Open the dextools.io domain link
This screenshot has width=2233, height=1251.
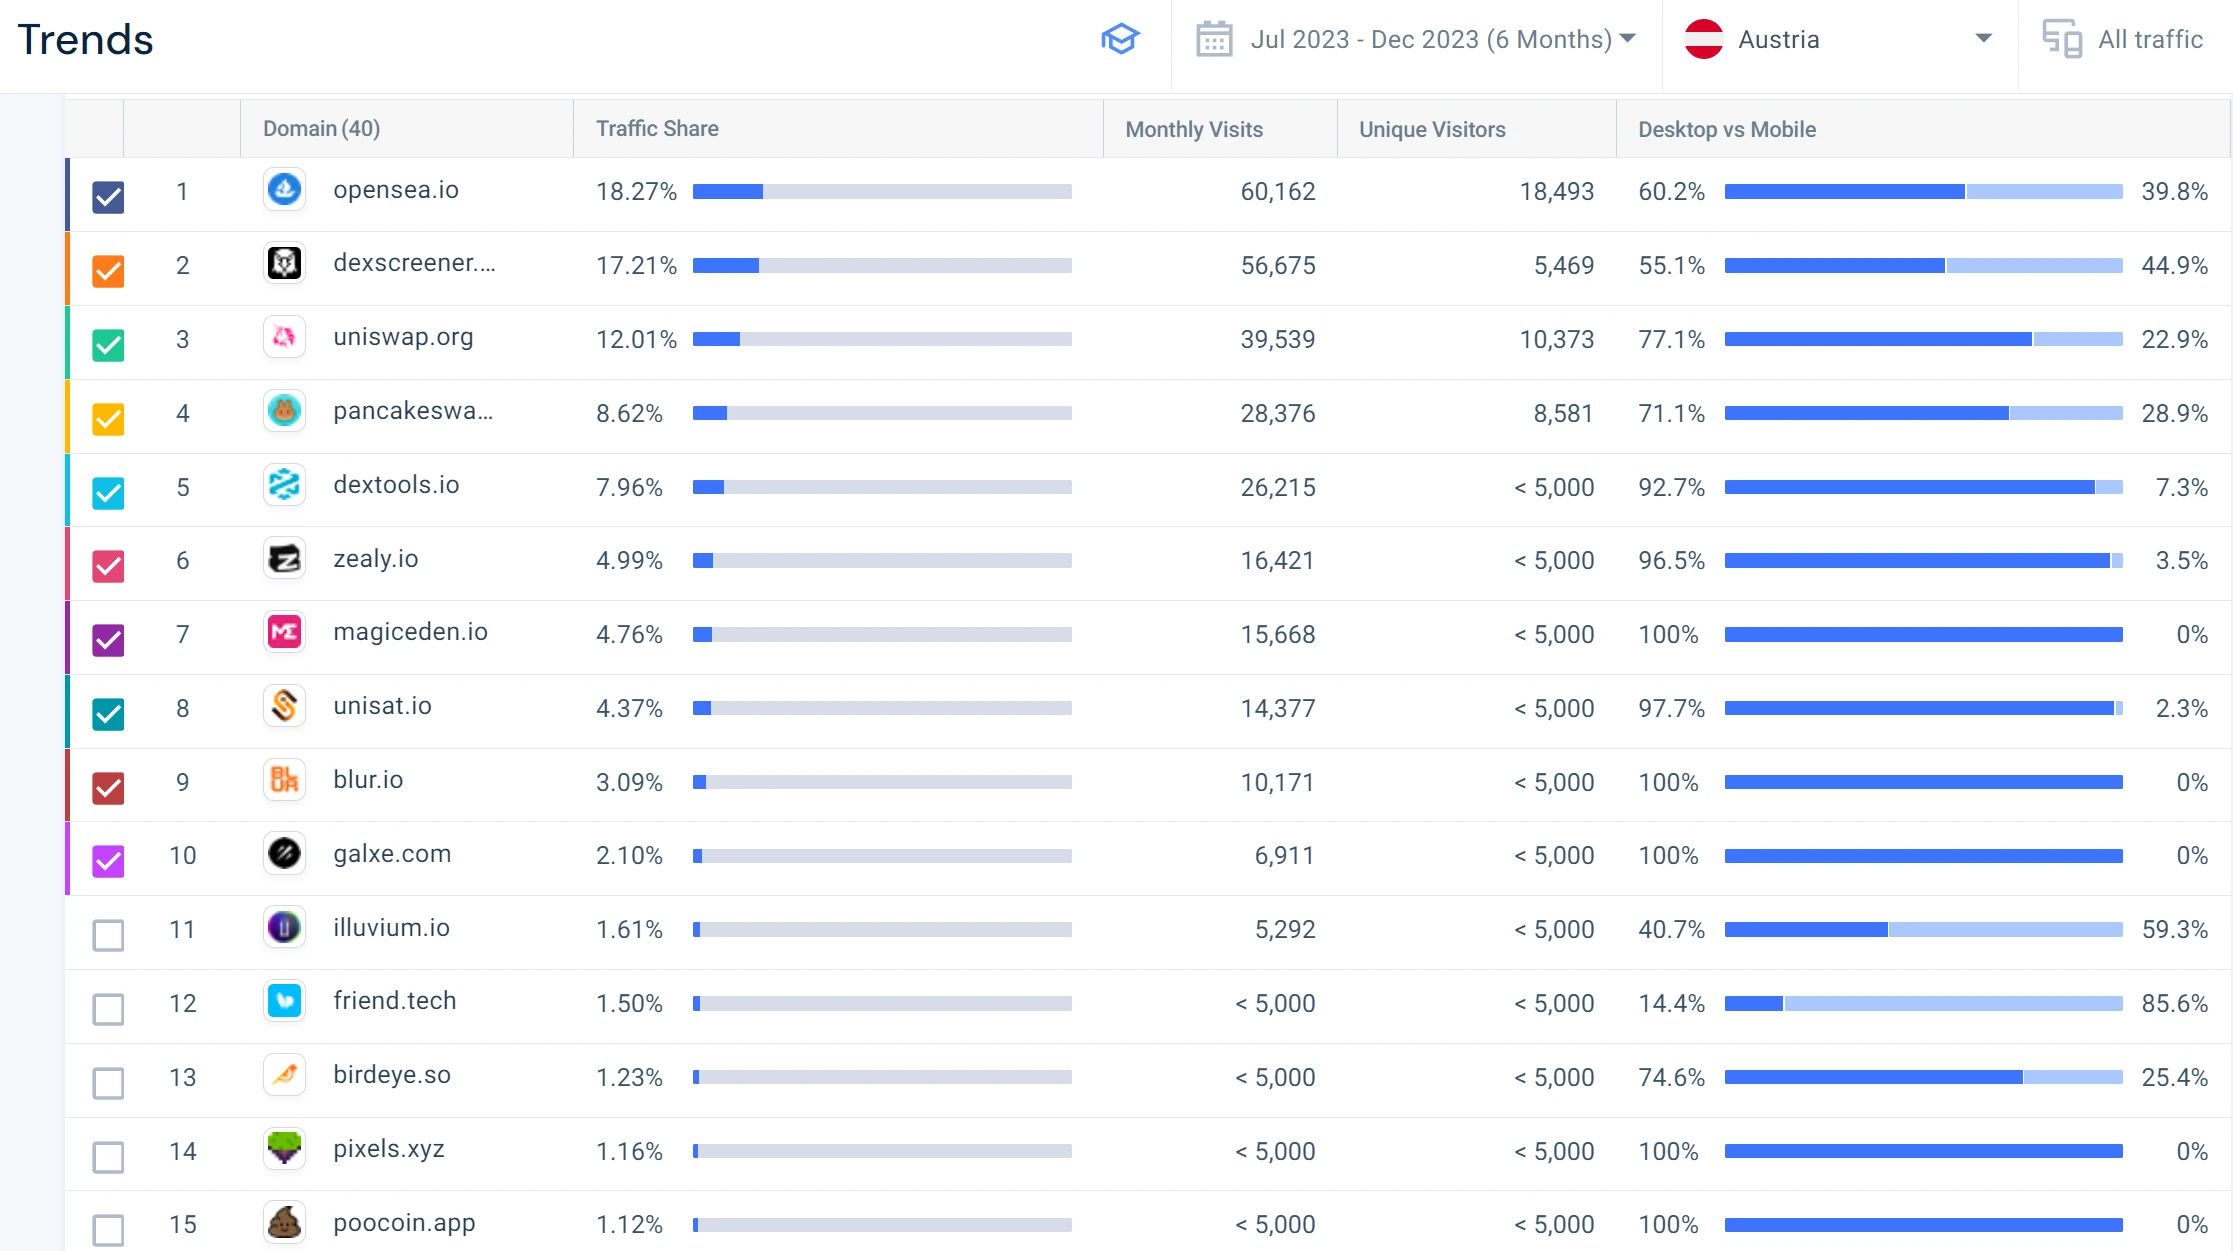tap(396, 485)
